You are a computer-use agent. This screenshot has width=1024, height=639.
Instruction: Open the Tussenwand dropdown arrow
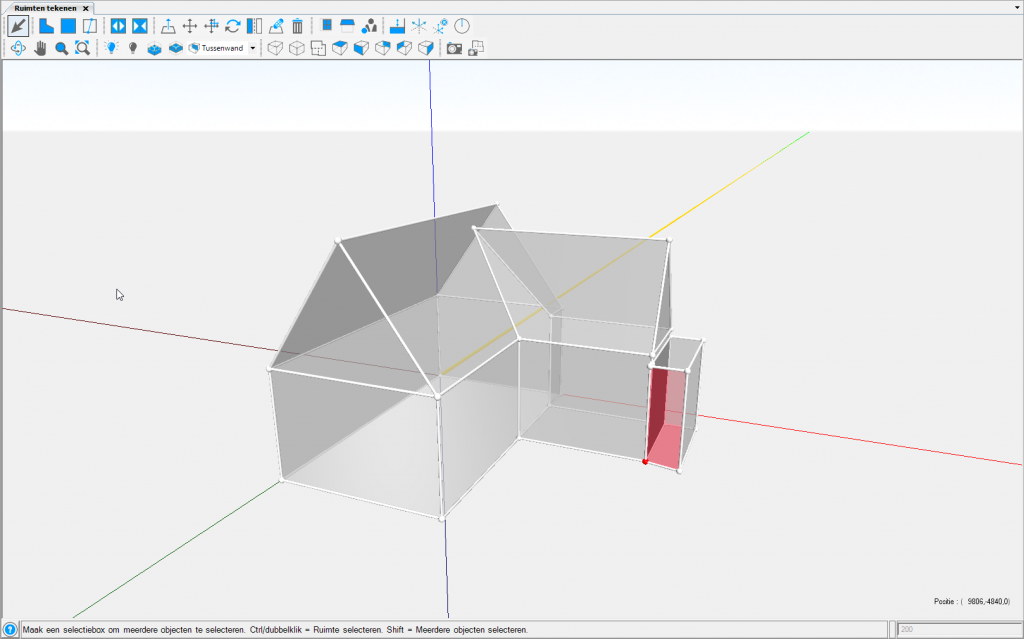[x=253, y=48]
